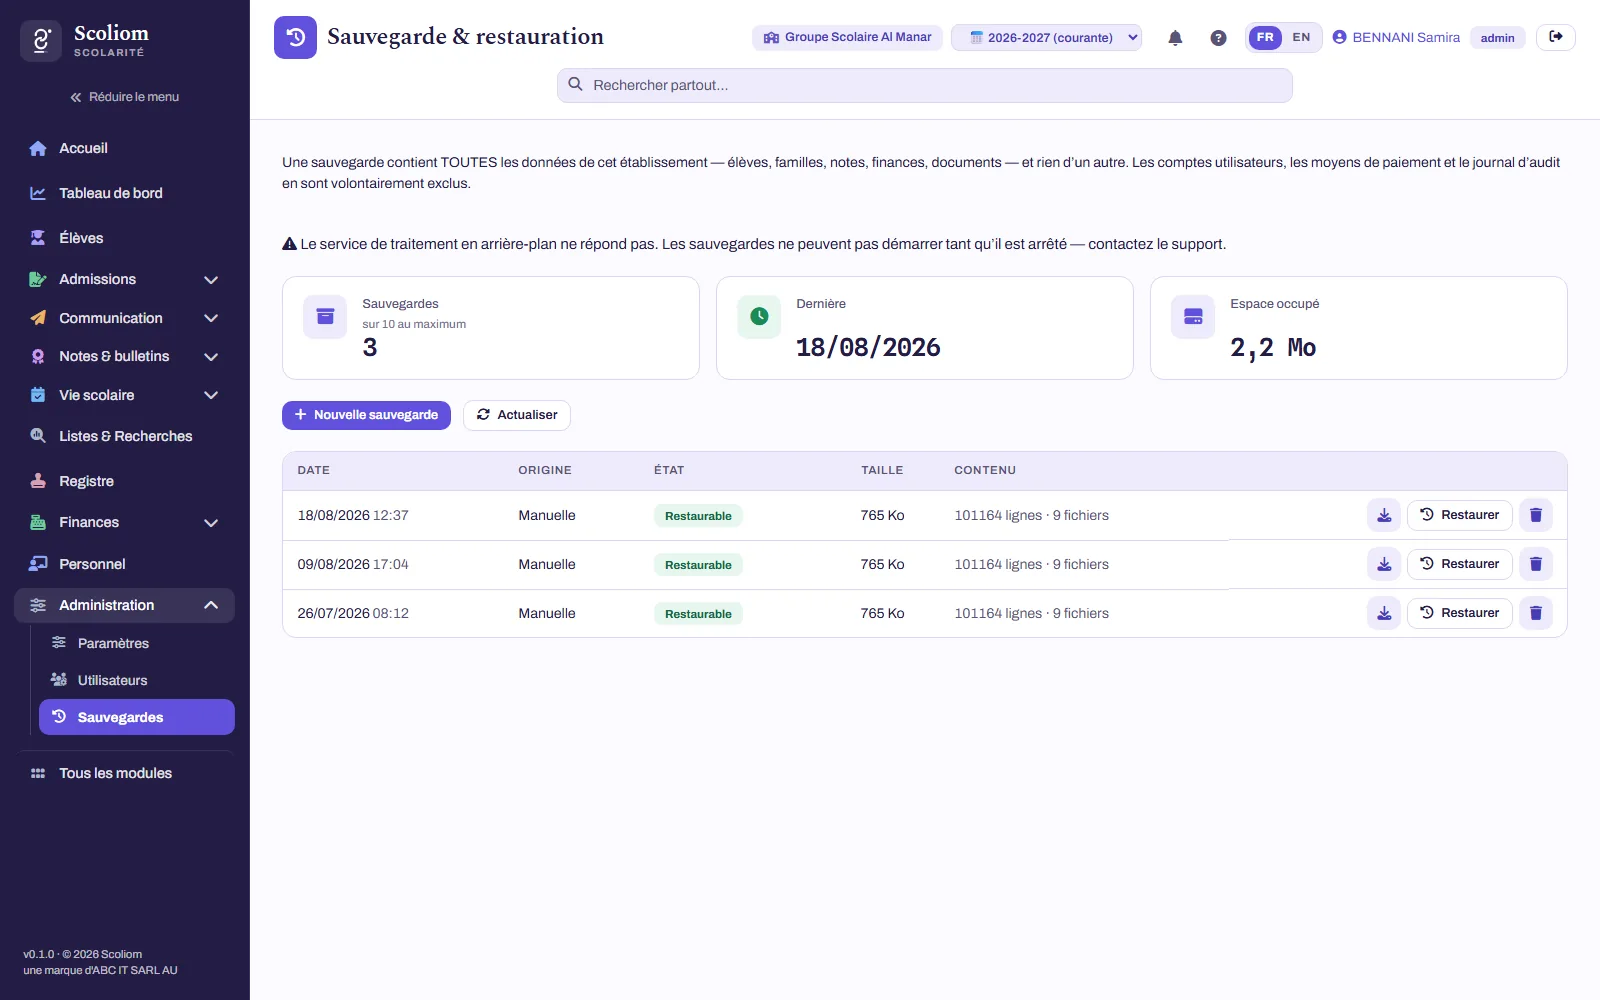Expand the Notes & bulletins submenu
1600x1000 pixels.
click(211, 357)
